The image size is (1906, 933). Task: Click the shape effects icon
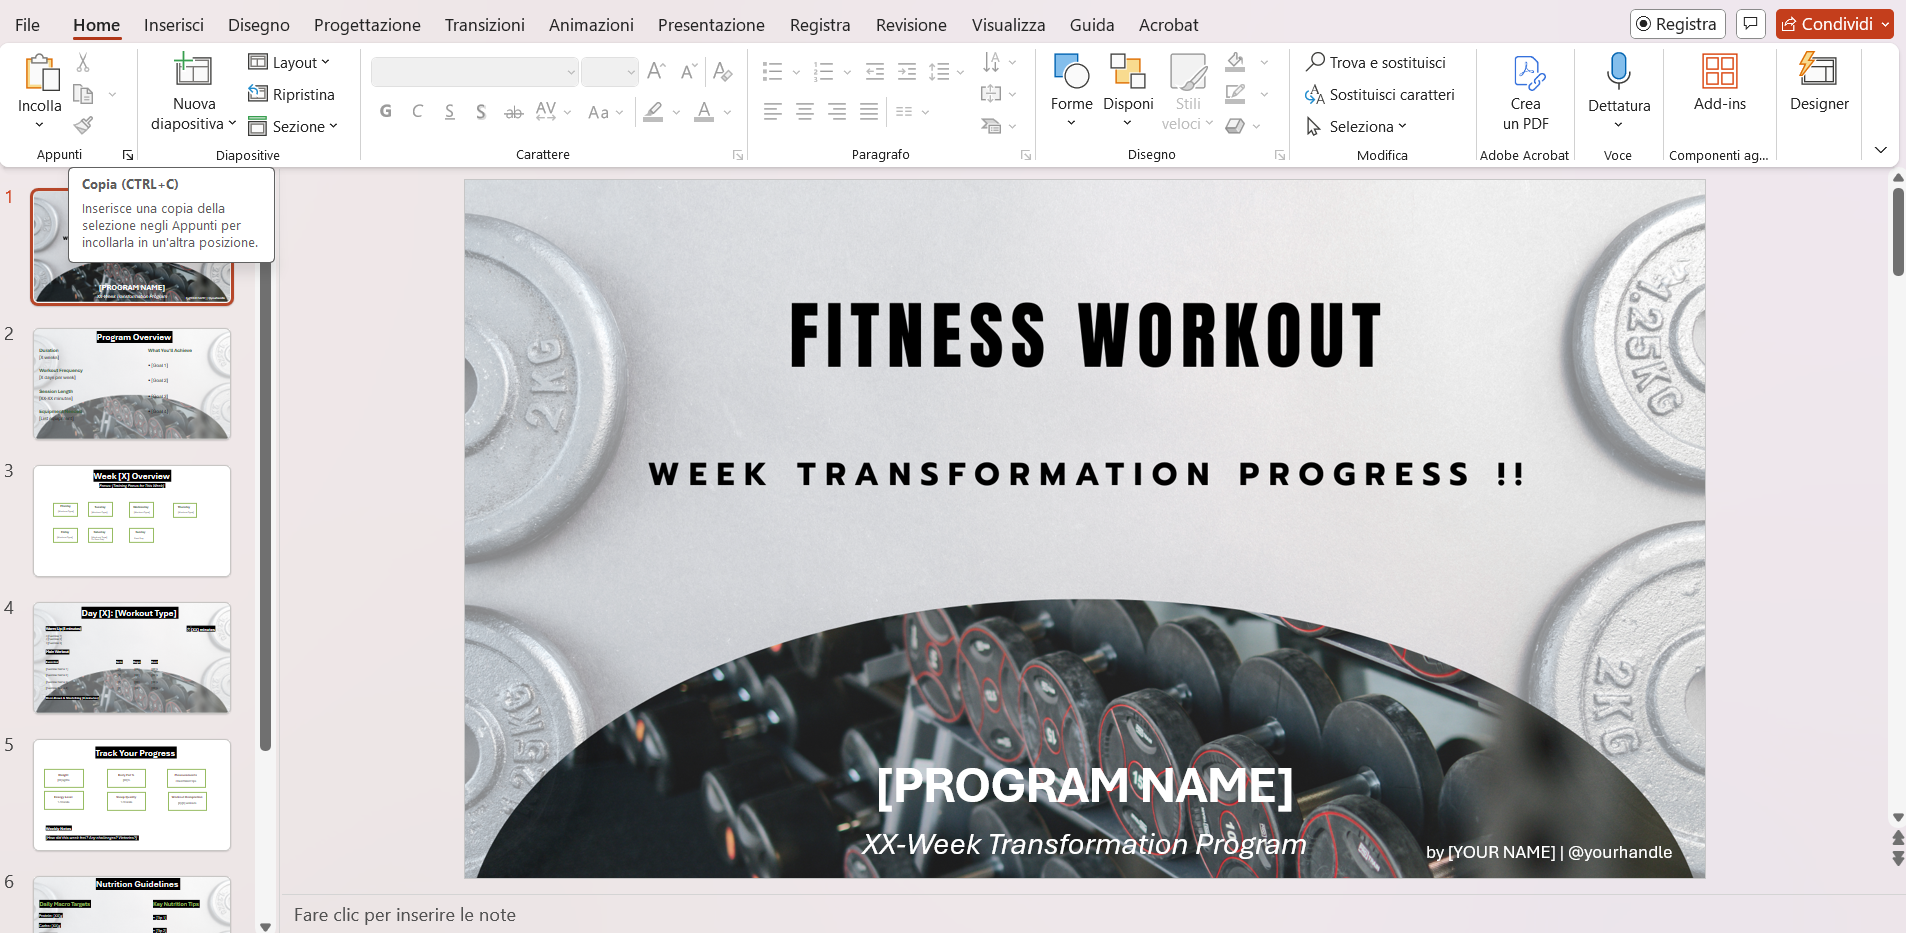click(1236, 126)
